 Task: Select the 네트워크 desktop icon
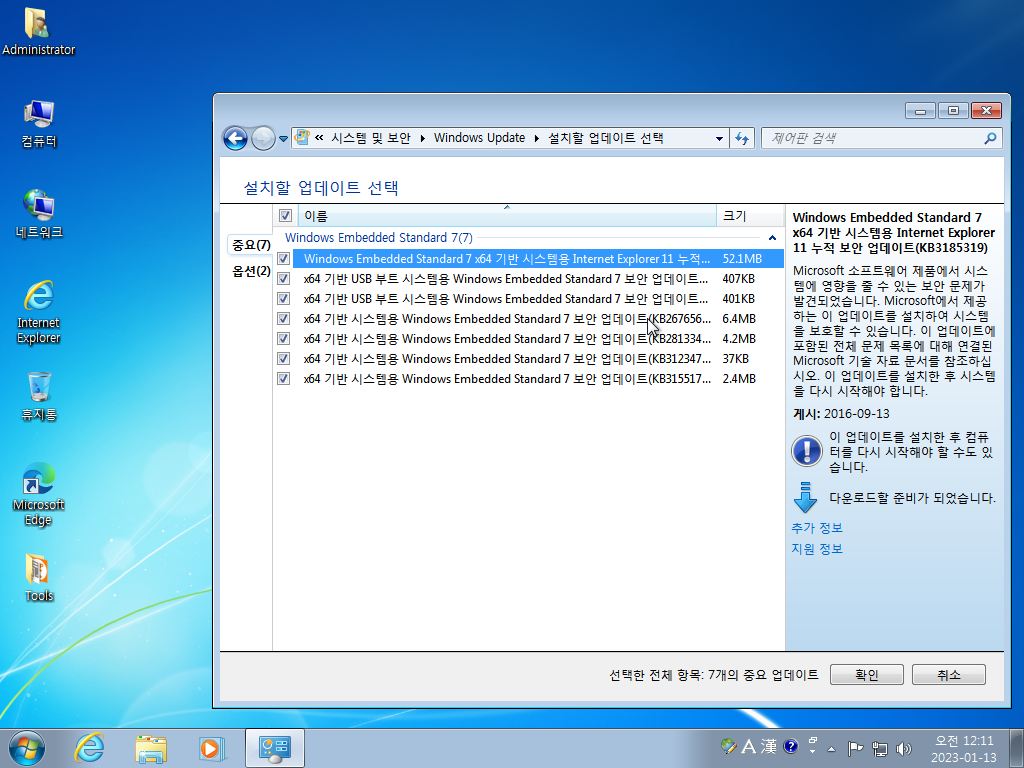[39, 214]
